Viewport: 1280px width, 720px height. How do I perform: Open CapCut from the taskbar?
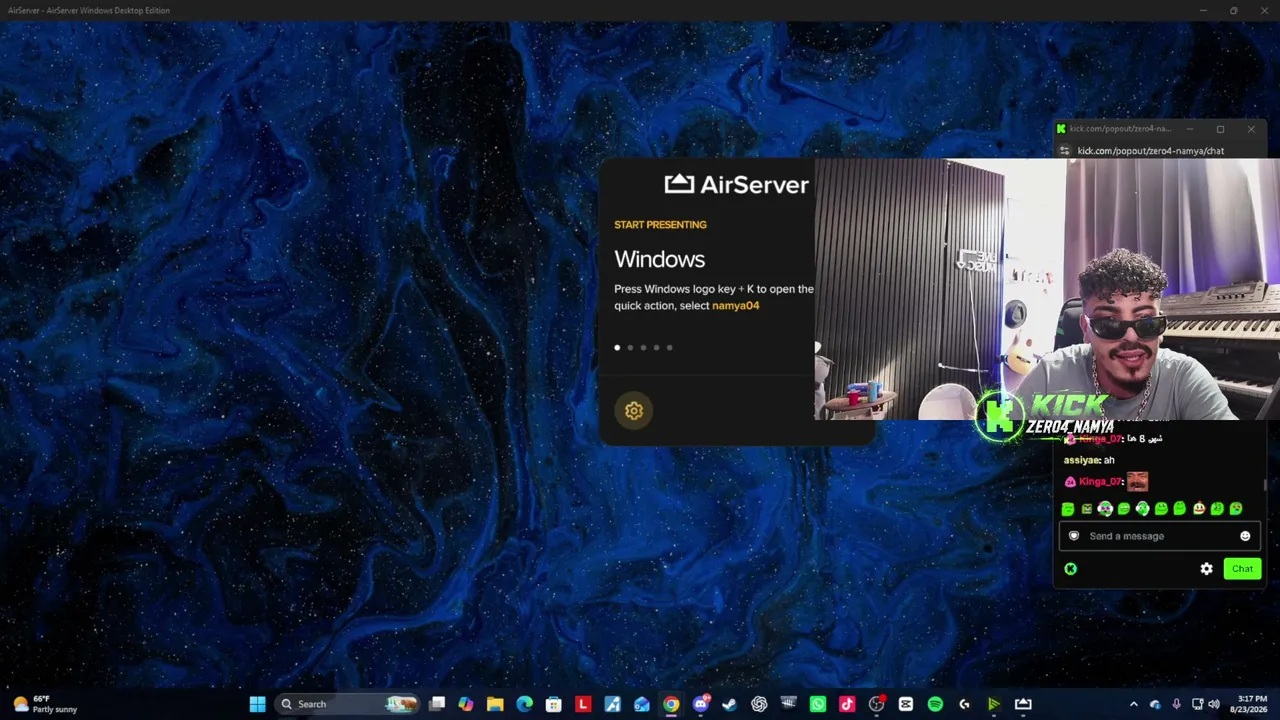[x=906, y=704]
